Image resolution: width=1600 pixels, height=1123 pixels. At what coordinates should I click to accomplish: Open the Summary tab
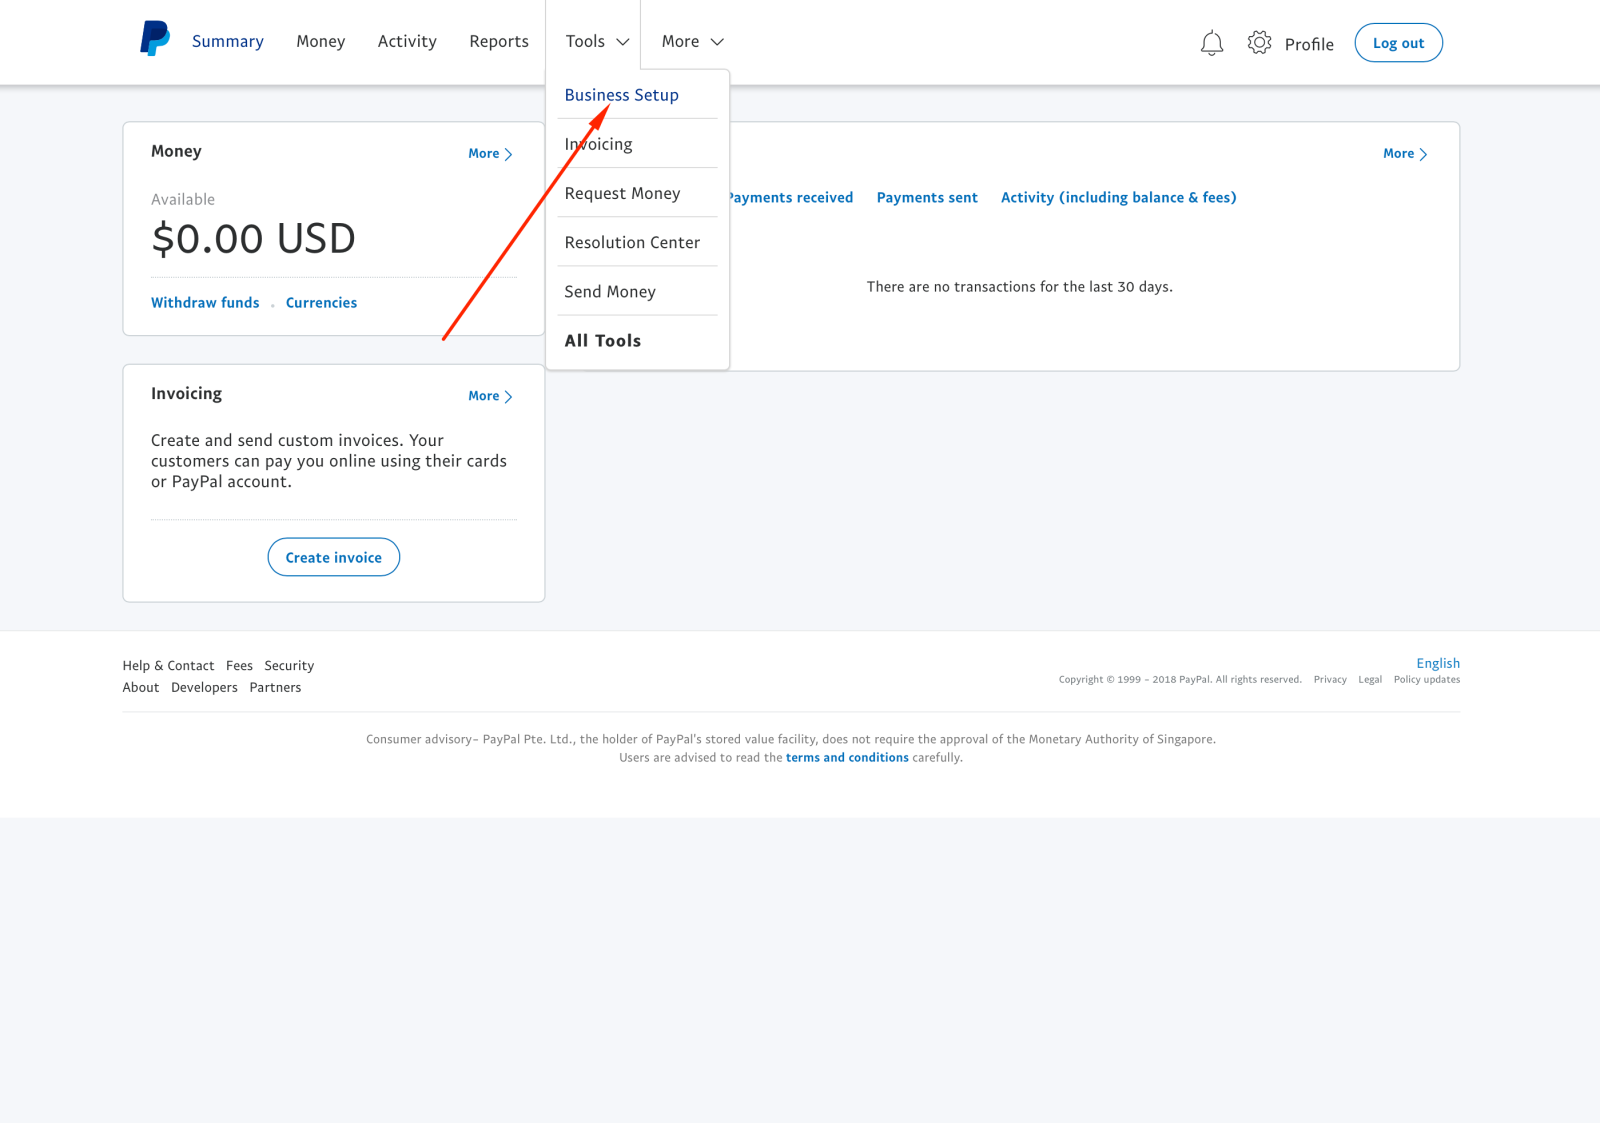pos(228,41)
